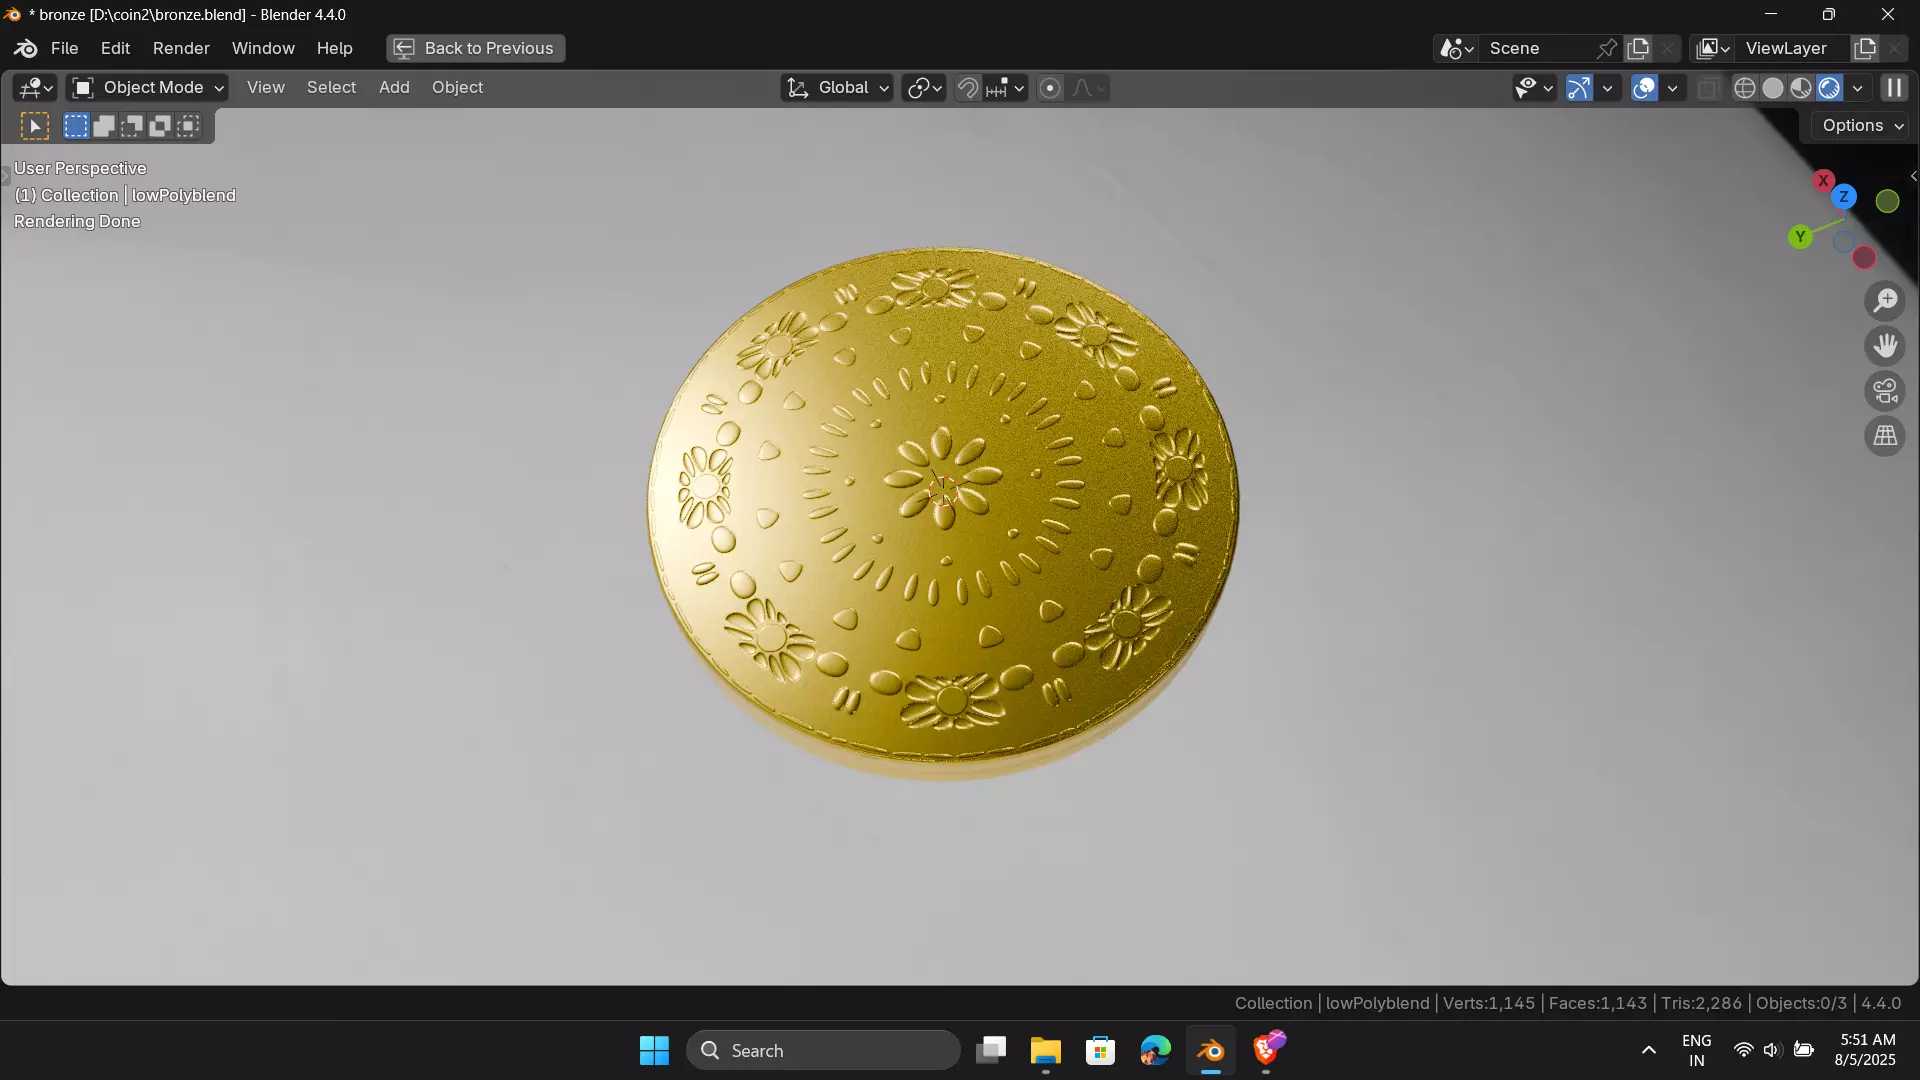This screenshot has width=1920, height=1080.
Task: Open the Snapping options dropdown
Action: [1006, 88]
